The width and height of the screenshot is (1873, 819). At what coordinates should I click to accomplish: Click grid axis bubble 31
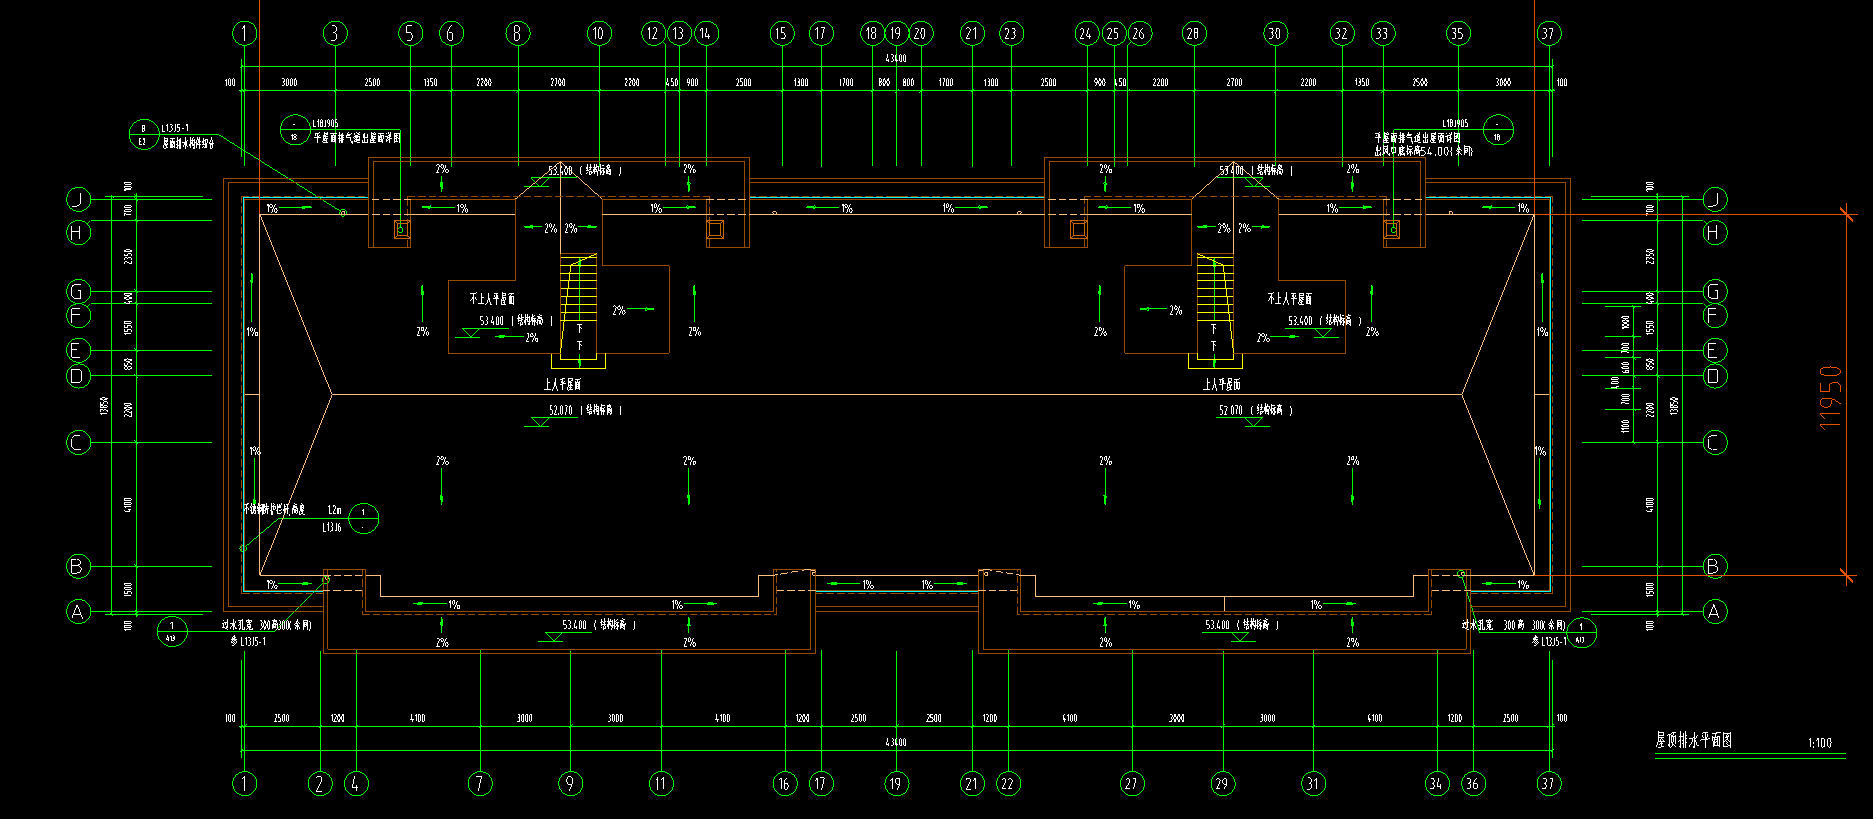pyautogui.click(x=1313, y=783)
